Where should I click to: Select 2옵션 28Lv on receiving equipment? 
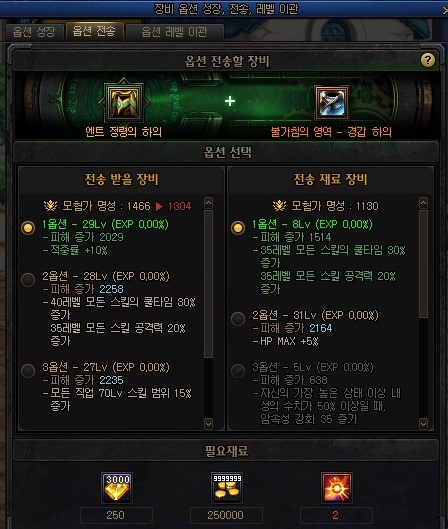tap(28, 280)
